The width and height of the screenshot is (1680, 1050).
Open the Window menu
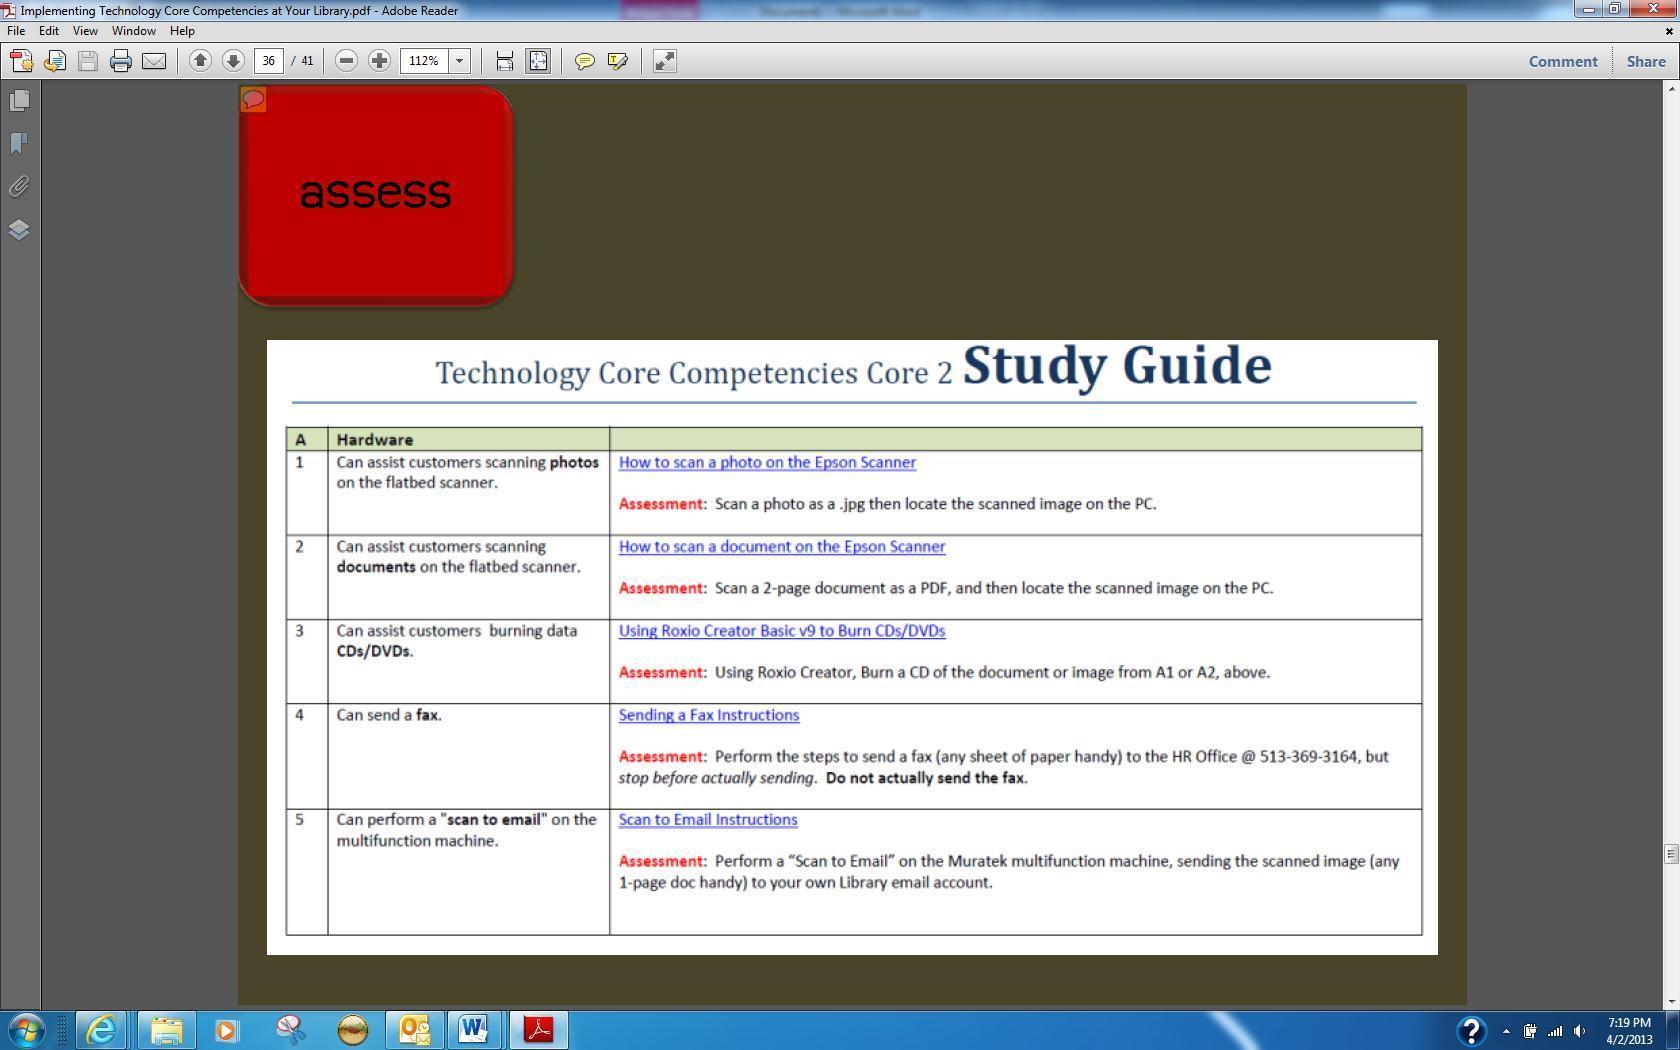point(133,31)
